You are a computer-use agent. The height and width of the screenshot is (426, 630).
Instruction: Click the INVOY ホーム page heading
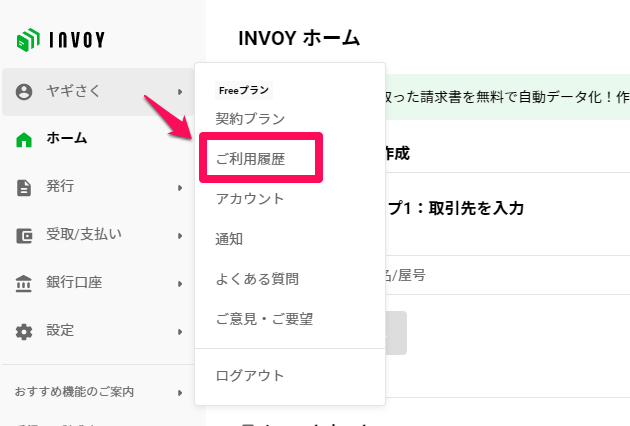[299, 39]
